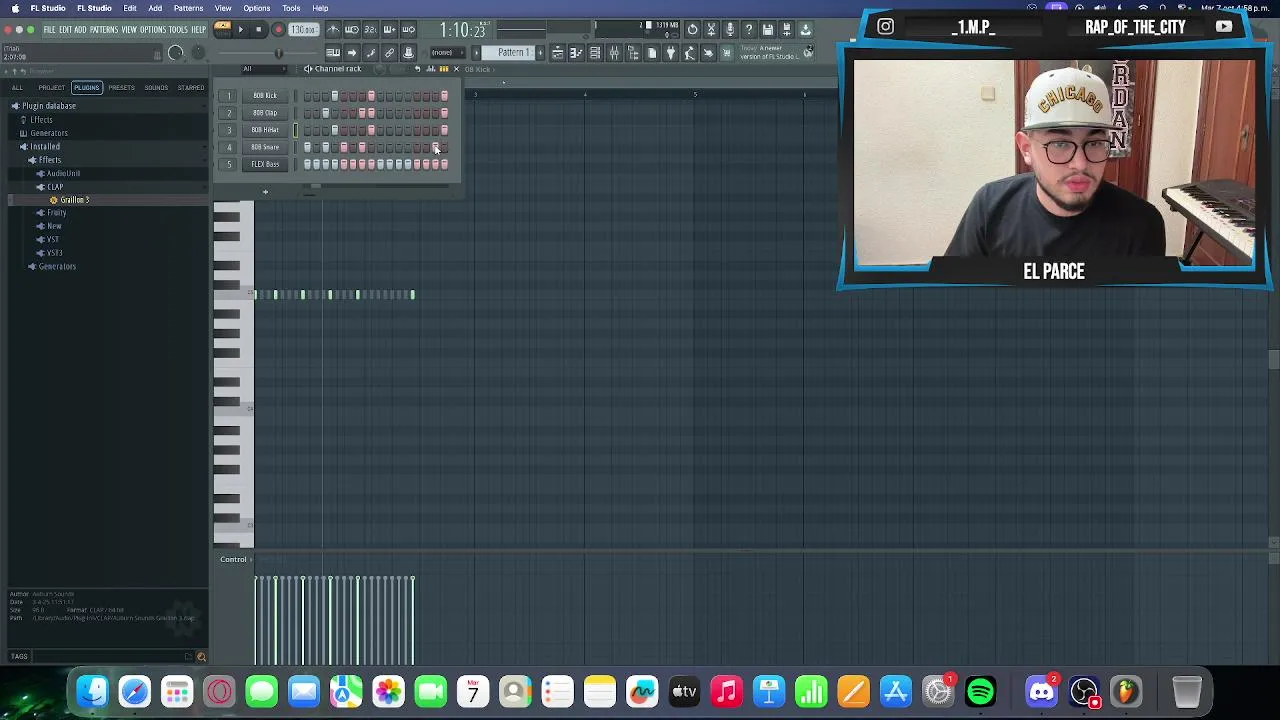Image resolution: width=1280 pixels, height=720 pixels.
Task: Switch to browser SOUNDS tab
Action: (156, 87)
